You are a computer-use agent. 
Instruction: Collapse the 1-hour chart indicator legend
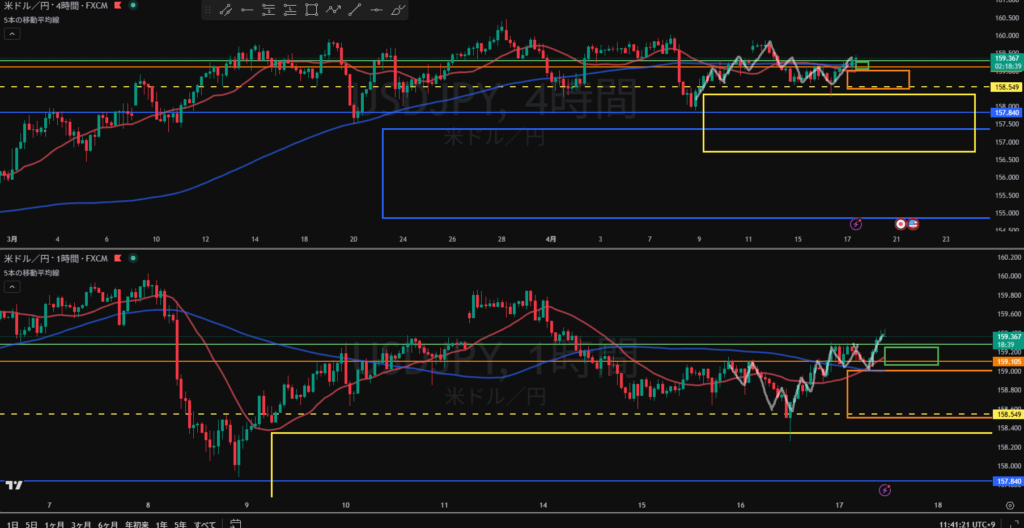pyautogui.click(x=12, y=287)
